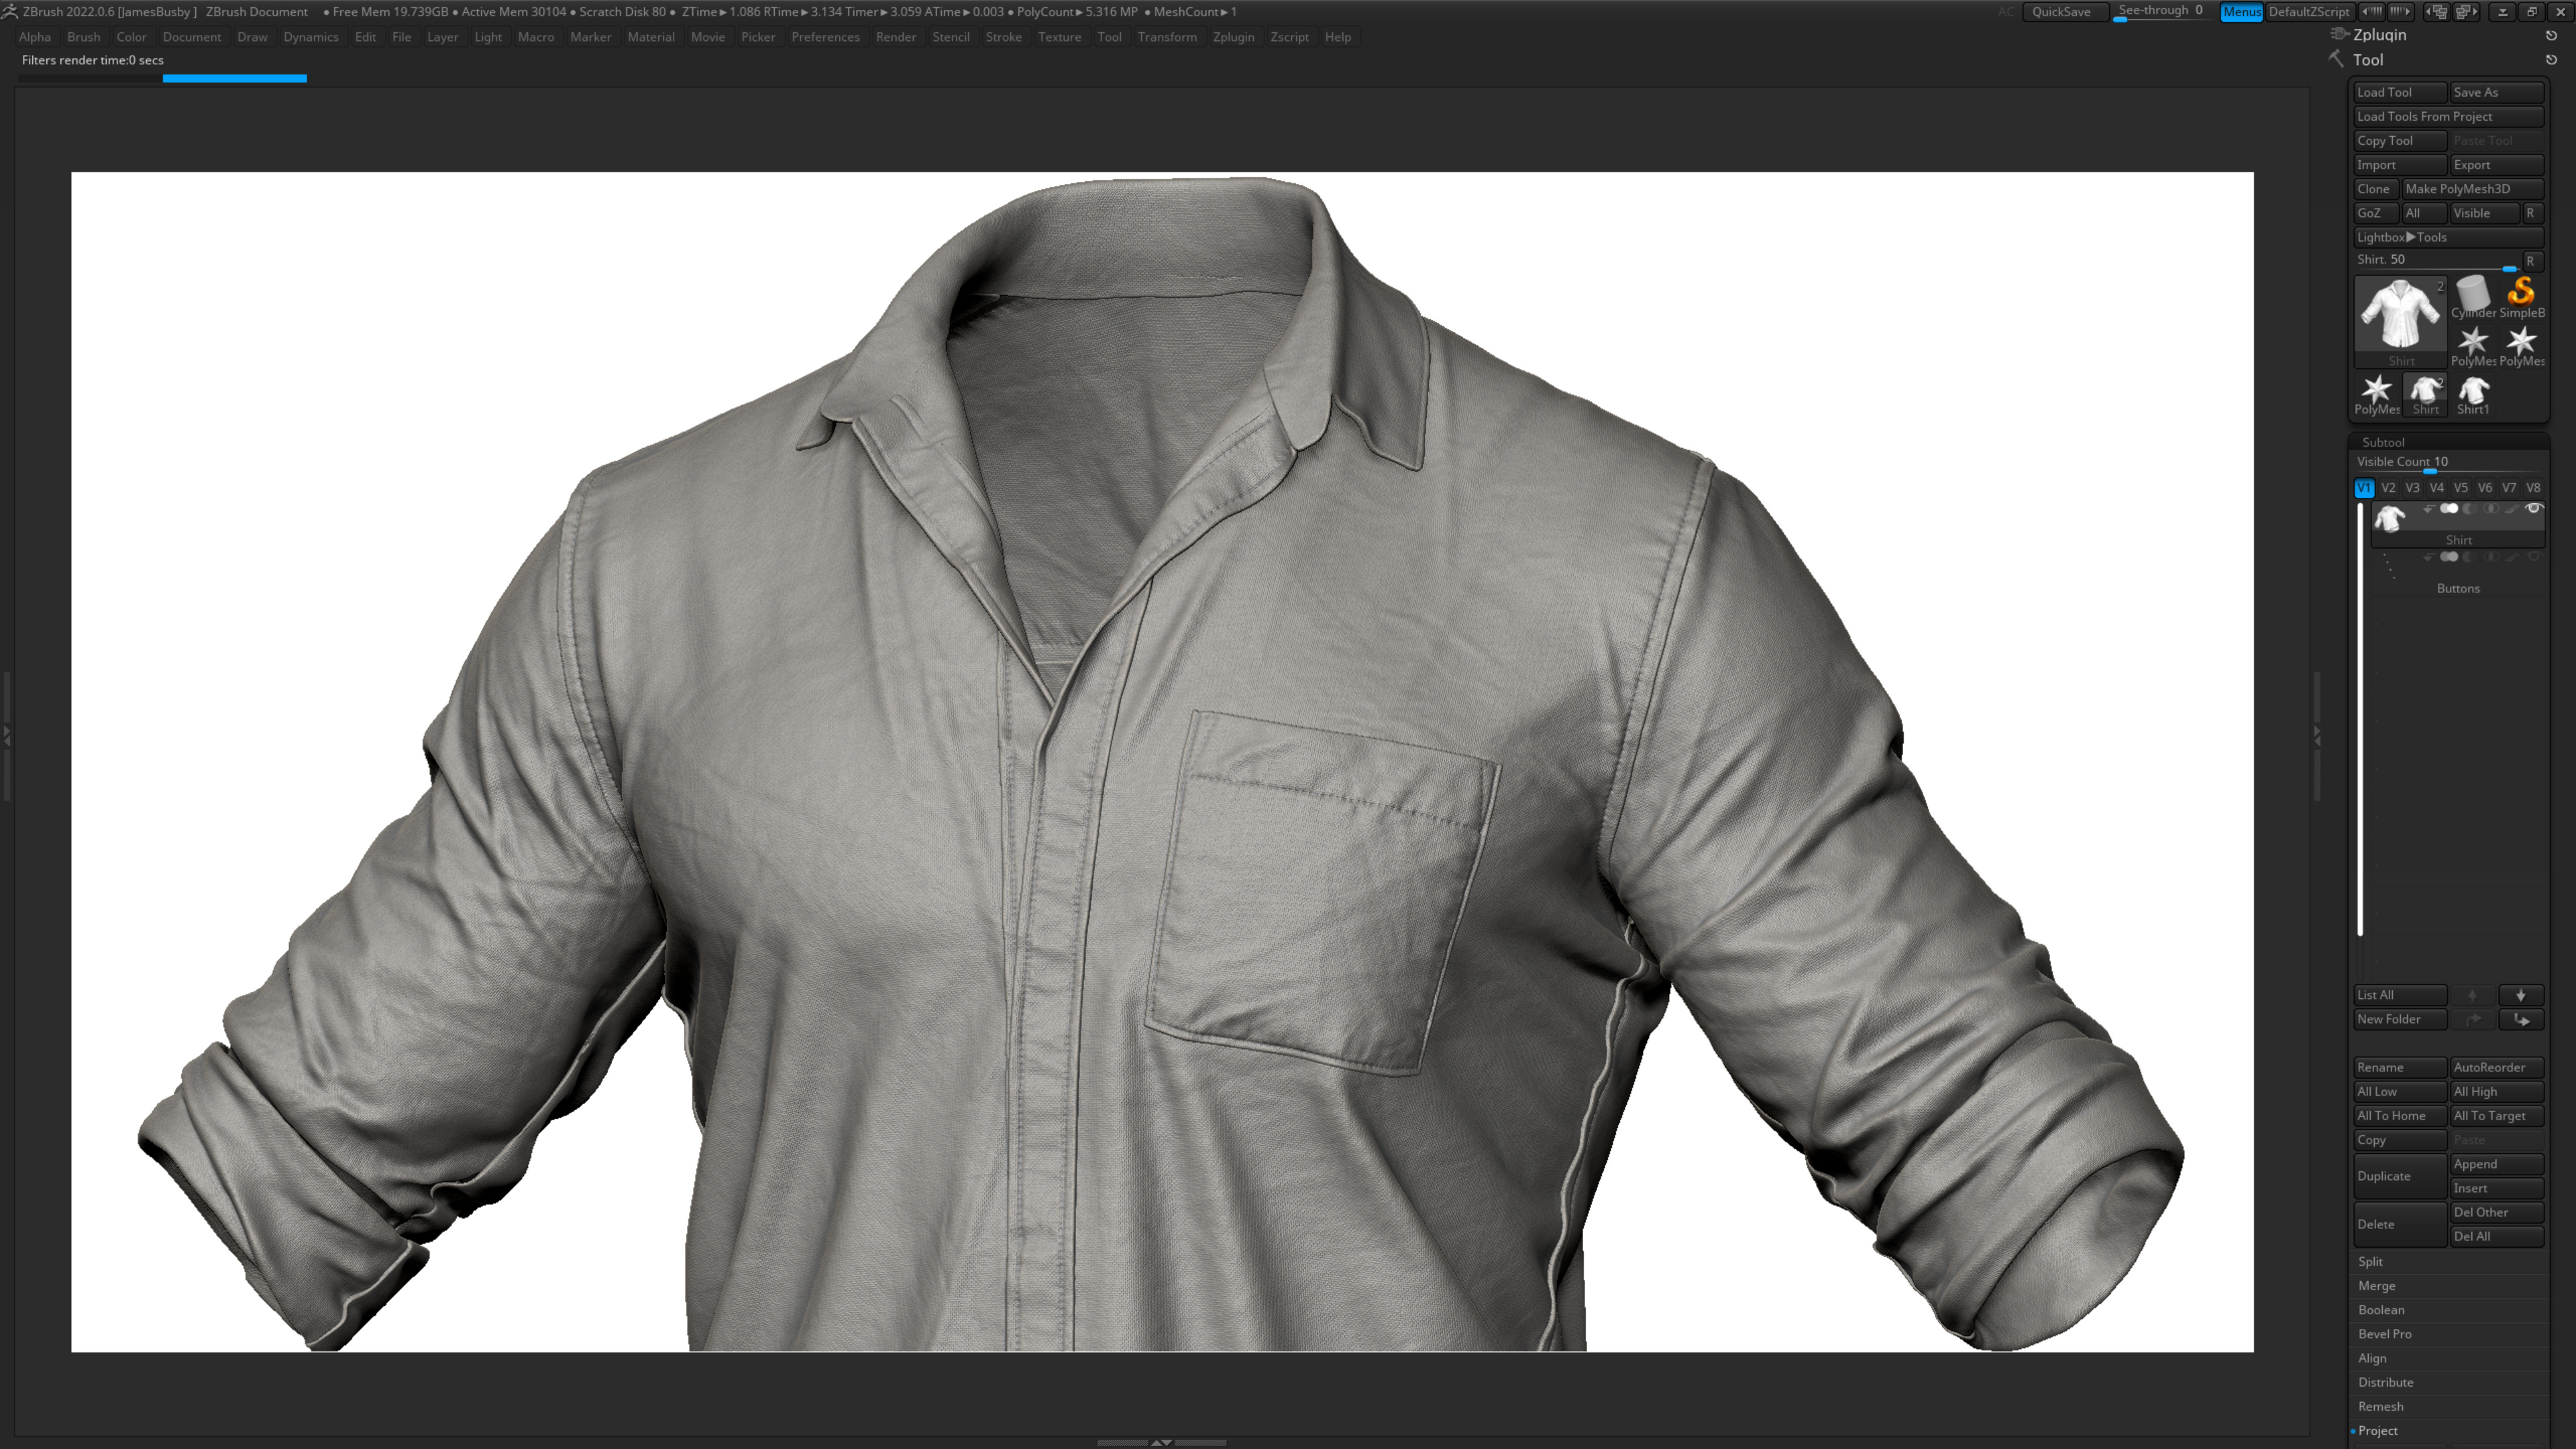Open the Zplugin menu
The image size is (2576, 1449).
[x=1233, y=37]
